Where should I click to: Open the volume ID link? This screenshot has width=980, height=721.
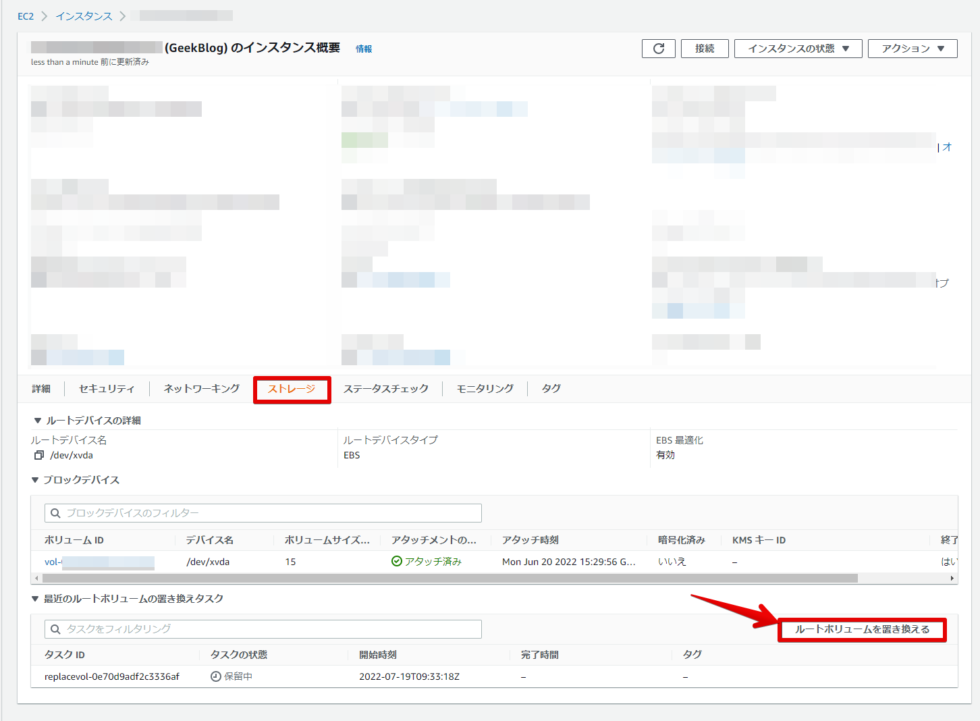[x=98, y=562]
